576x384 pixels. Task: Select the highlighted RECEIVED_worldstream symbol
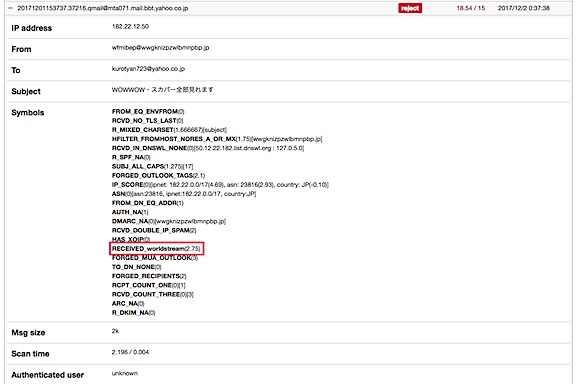click(x=156, y=249)
